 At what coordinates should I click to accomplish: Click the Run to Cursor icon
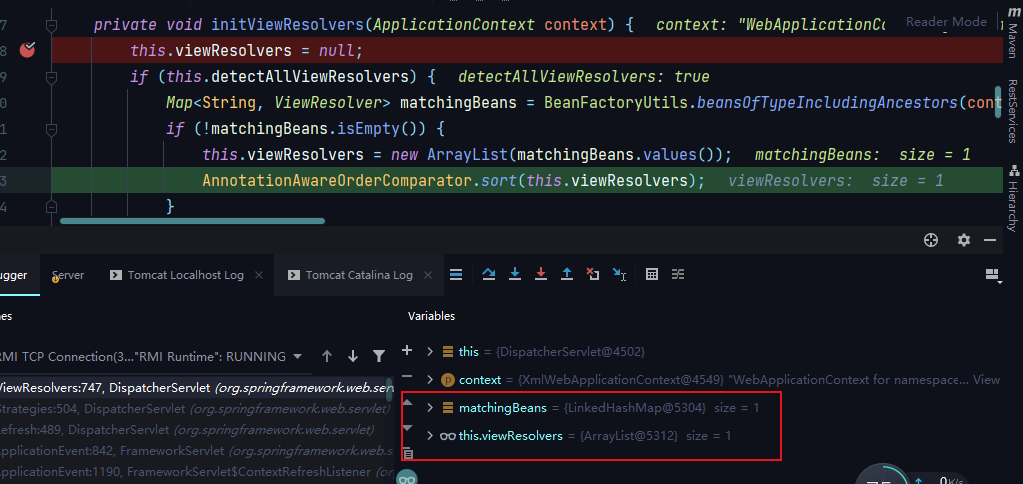619,275
